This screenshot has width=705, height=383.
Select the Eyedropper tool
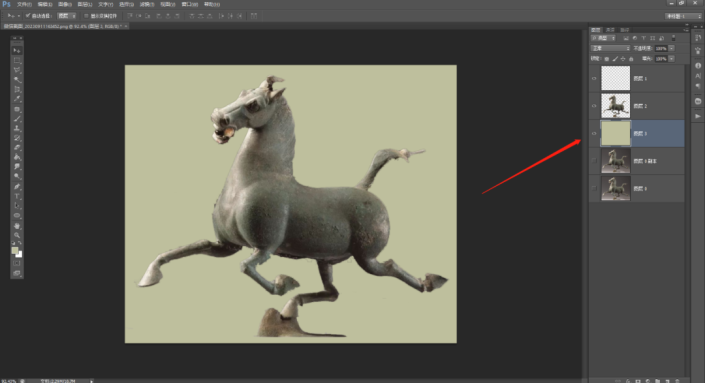click(x=17, y=99)
